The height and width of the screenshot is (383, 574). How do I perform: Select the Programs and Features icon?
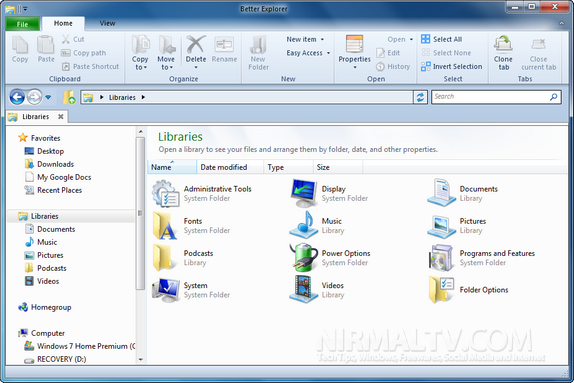[441, 258]
